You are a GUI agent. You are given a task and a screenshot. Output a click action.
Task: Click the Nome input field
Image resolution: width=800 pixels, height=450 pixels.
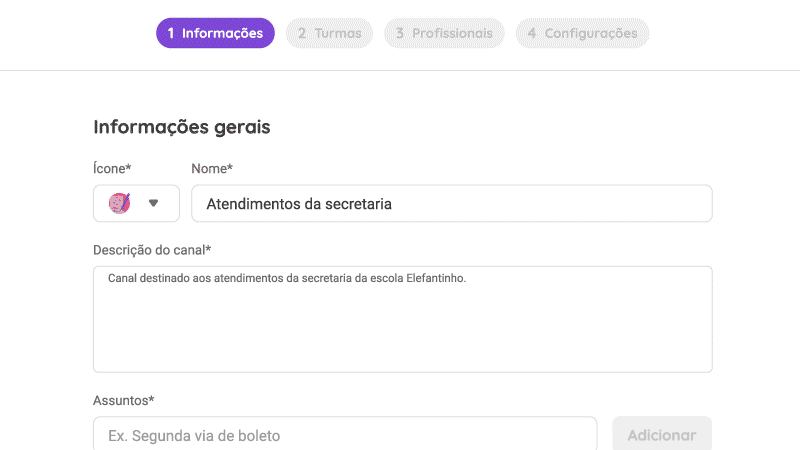(x=452, y=204)
